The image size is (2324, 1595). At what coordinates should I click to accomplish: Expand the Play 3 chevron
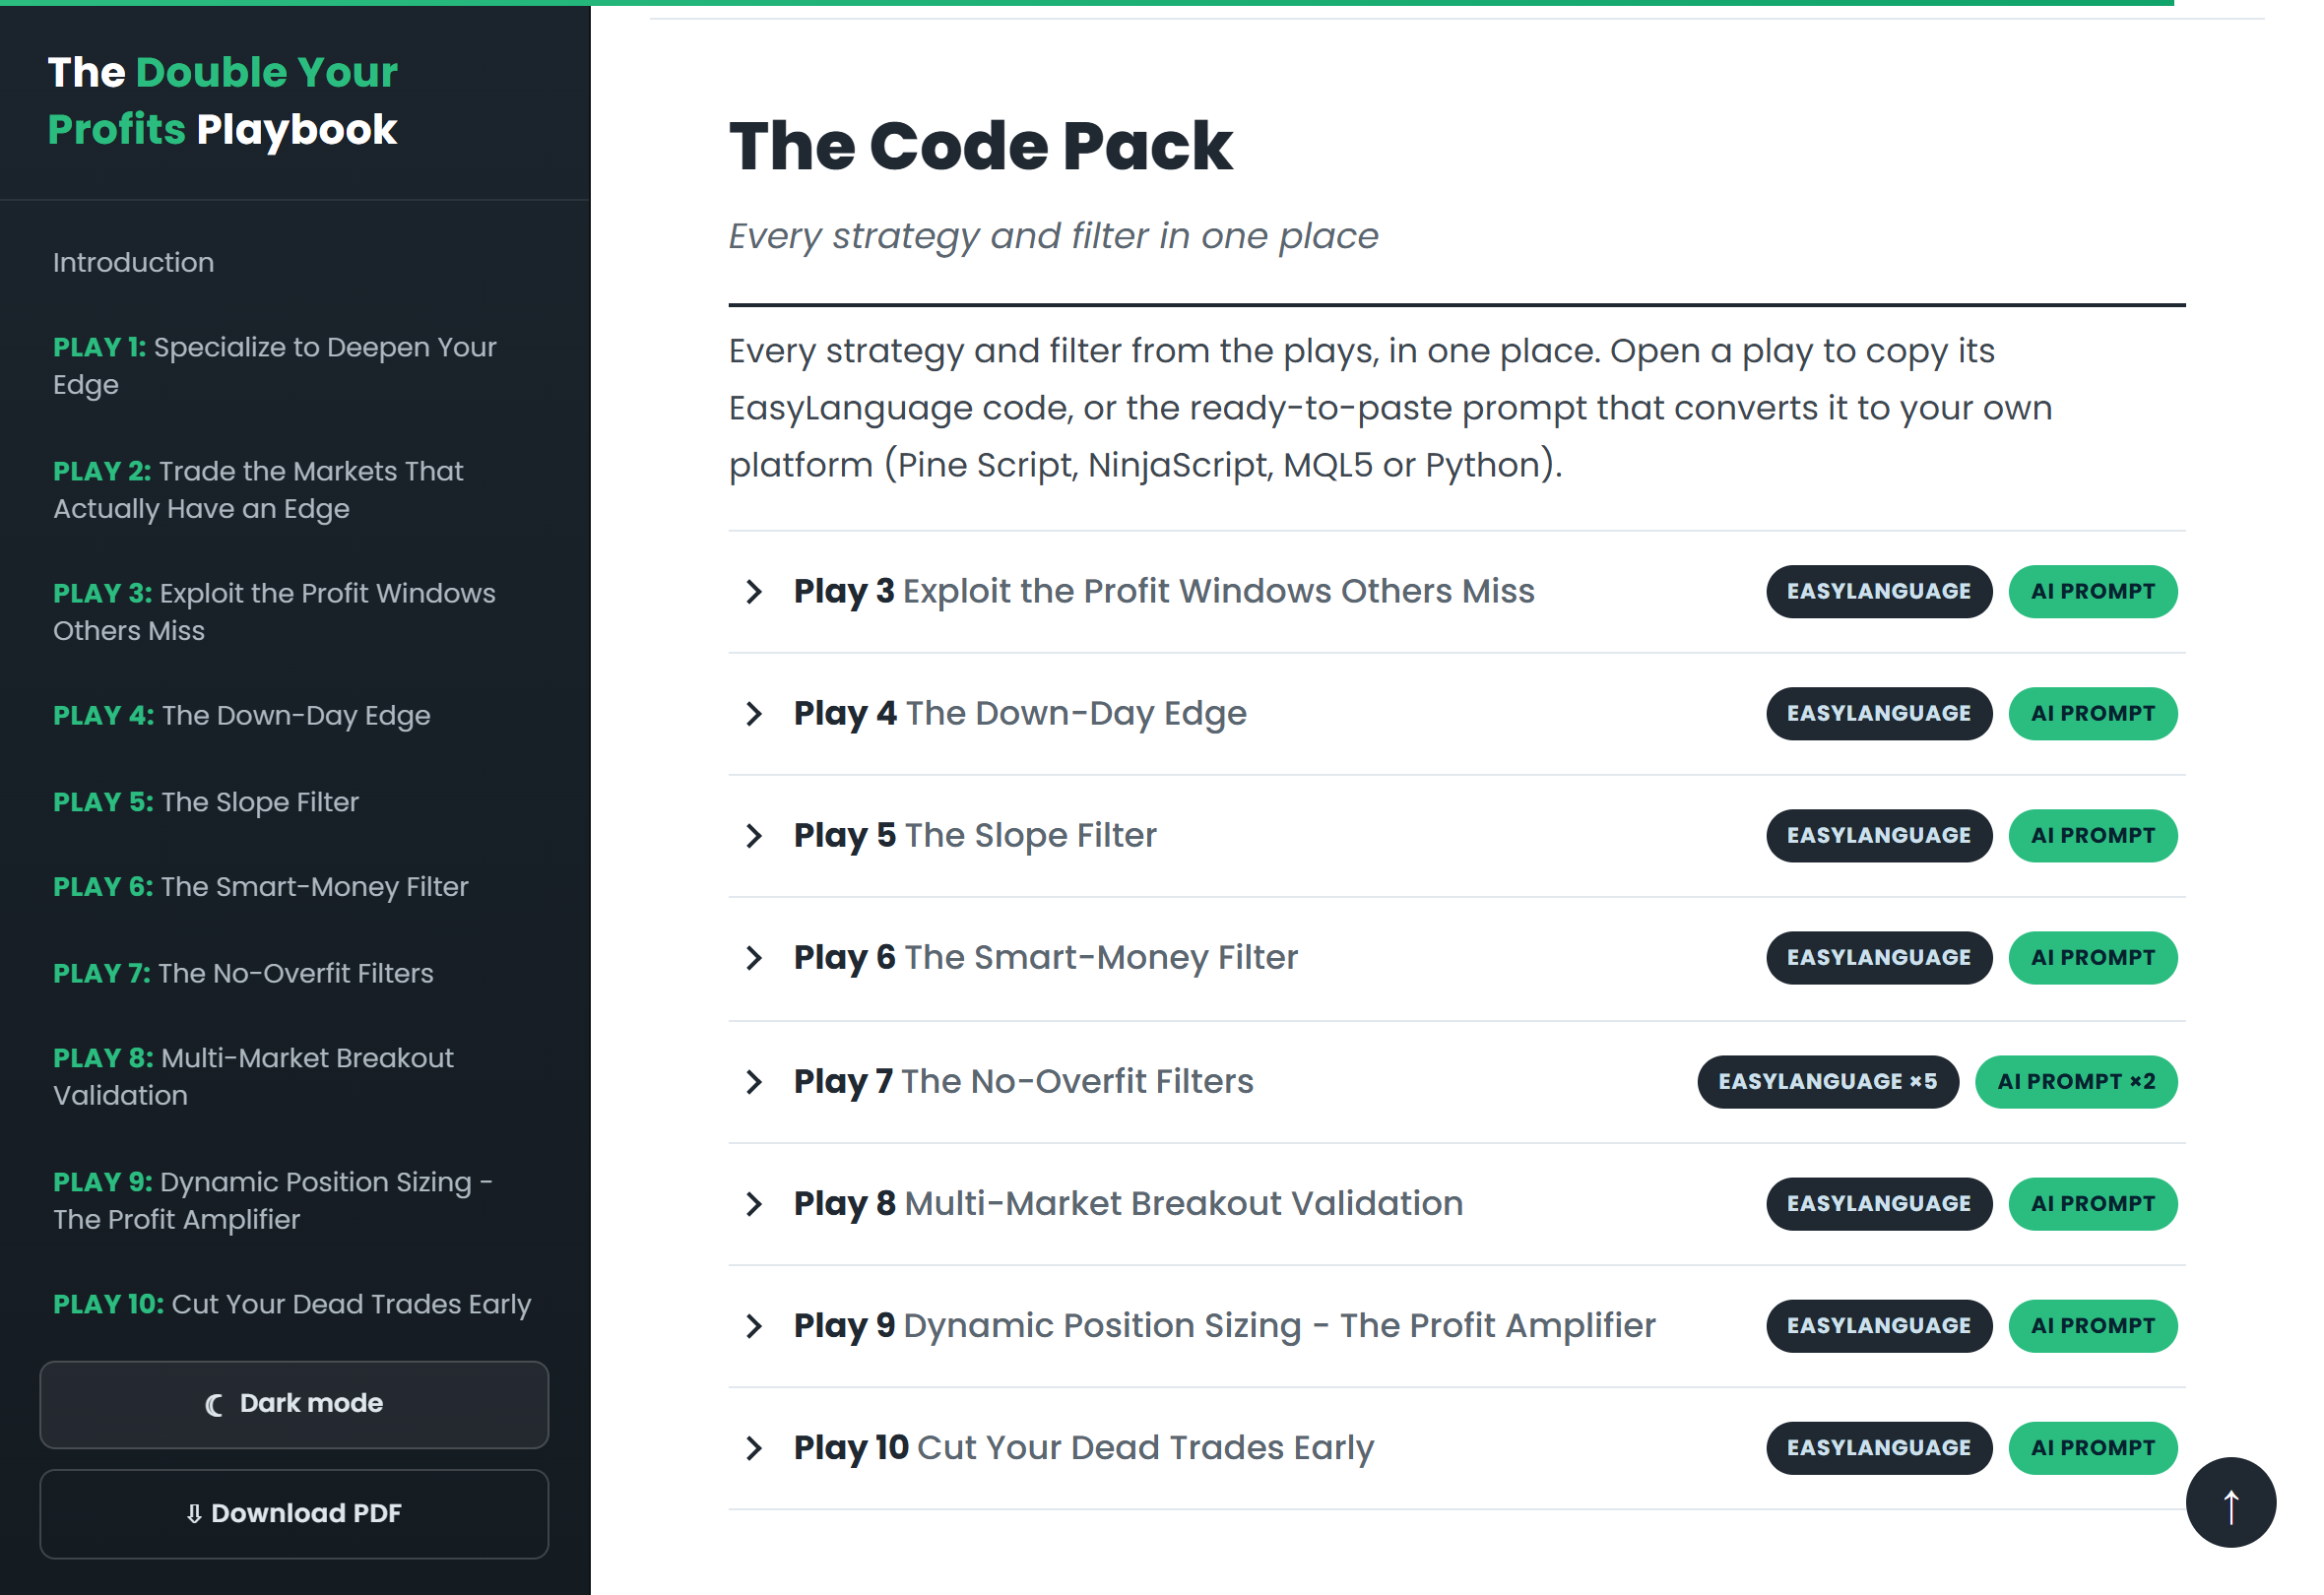754,591
